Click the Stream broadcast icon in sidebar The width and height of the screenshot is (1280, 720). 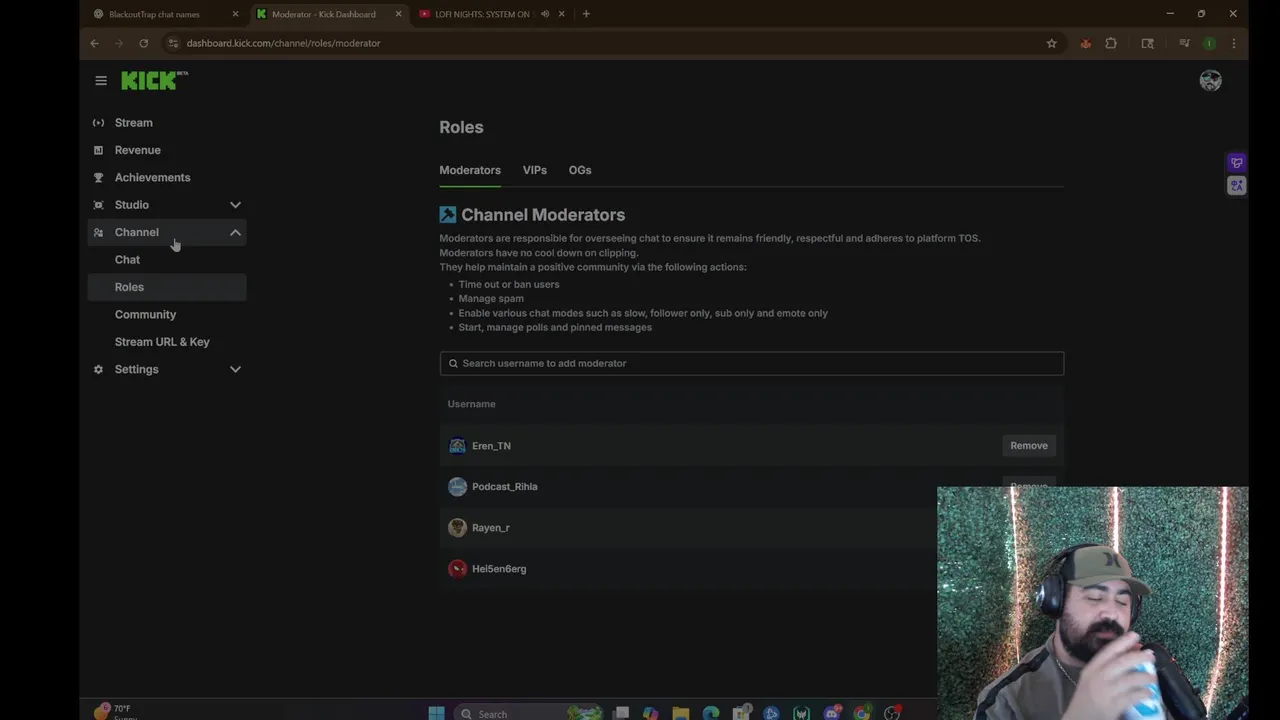[98, 123]
